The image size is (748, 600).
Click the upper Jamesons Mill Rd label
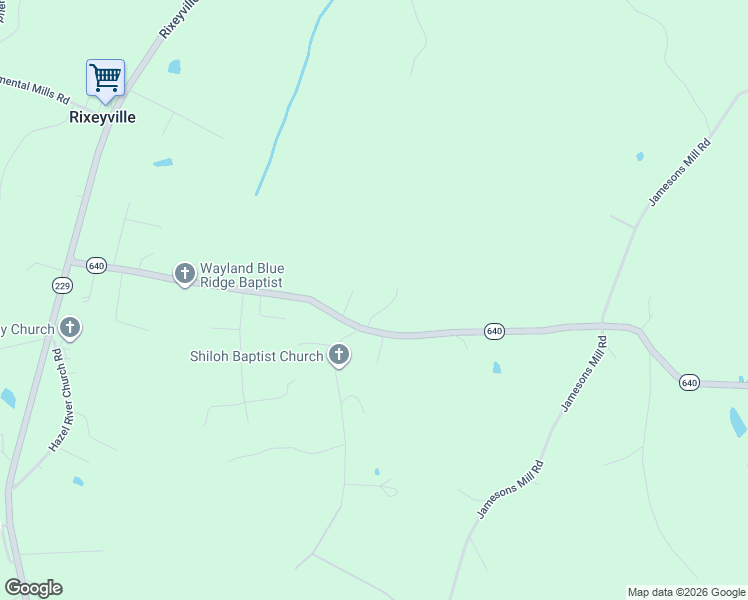point(680,172)
